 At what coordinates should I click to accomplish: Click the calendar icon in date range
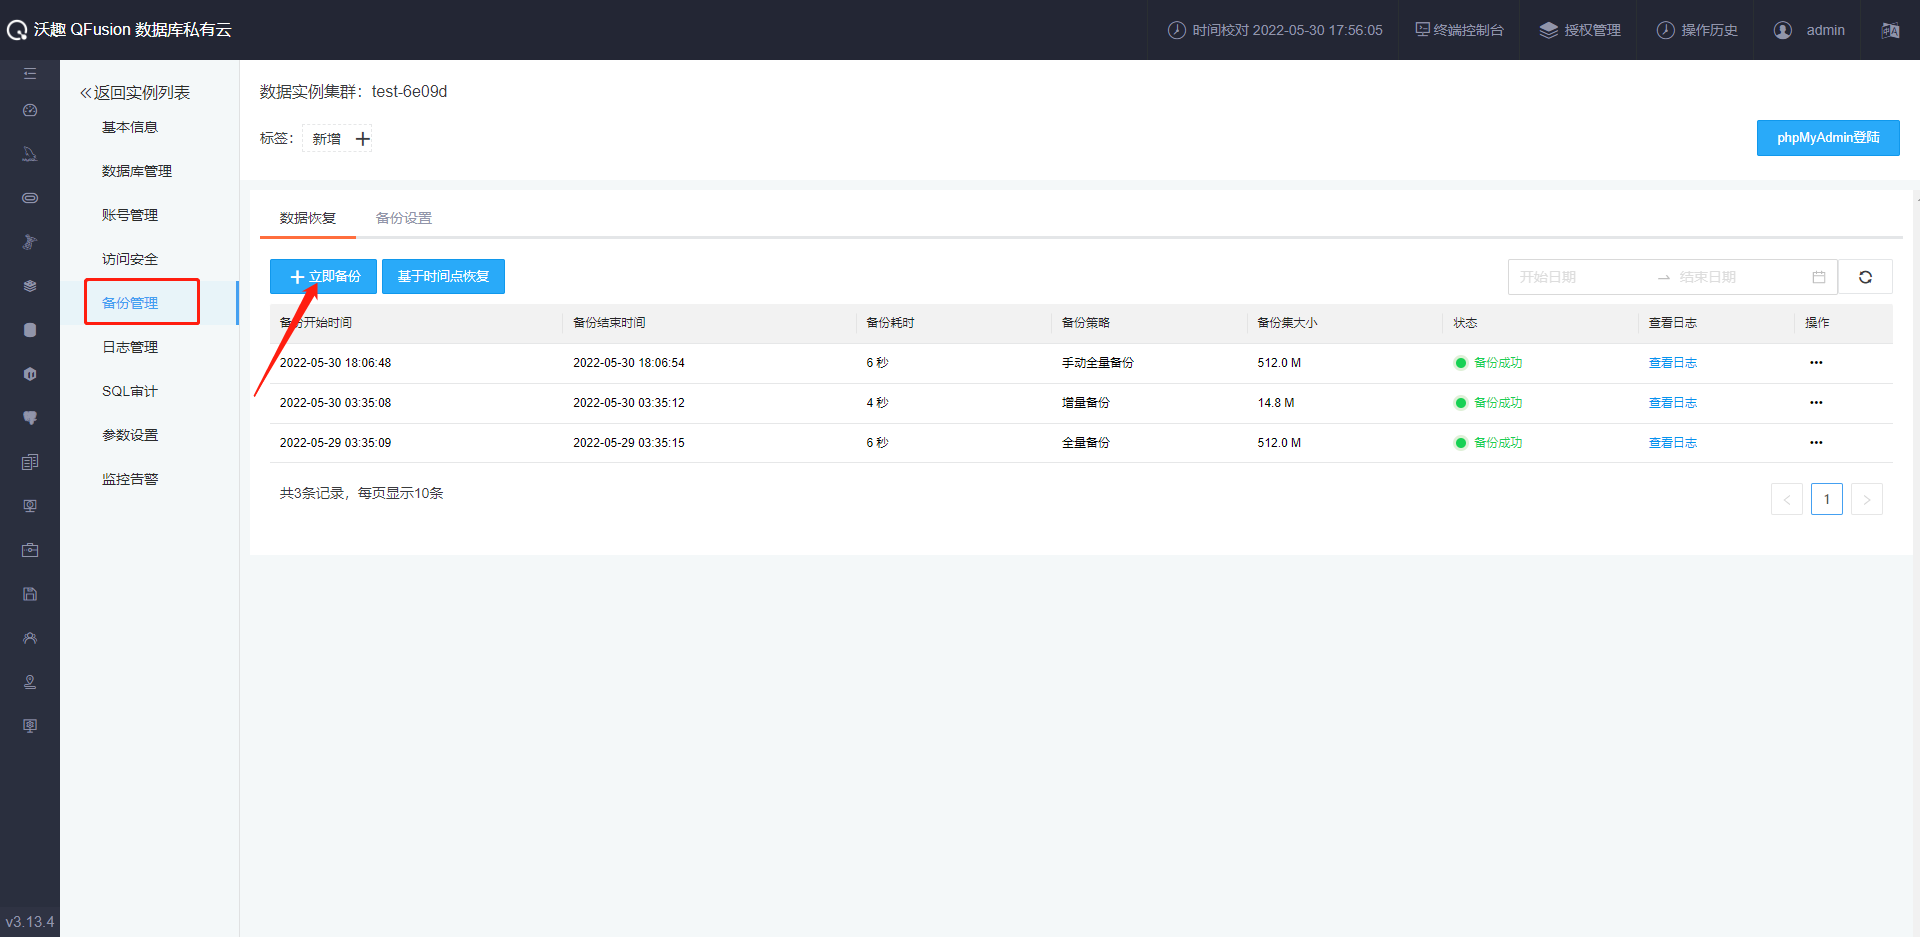point(1819,277)
